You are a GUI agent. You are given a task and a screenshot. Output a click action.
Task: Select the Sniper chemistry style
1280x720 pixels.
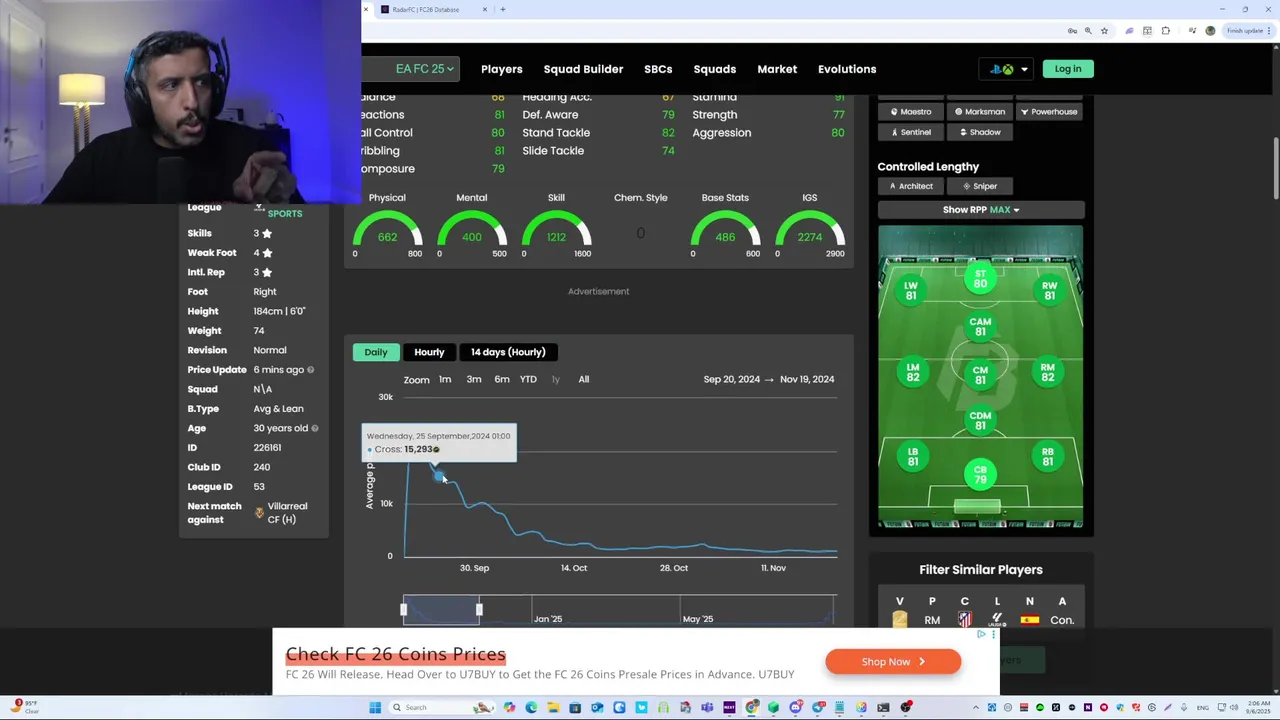[980, 186]
